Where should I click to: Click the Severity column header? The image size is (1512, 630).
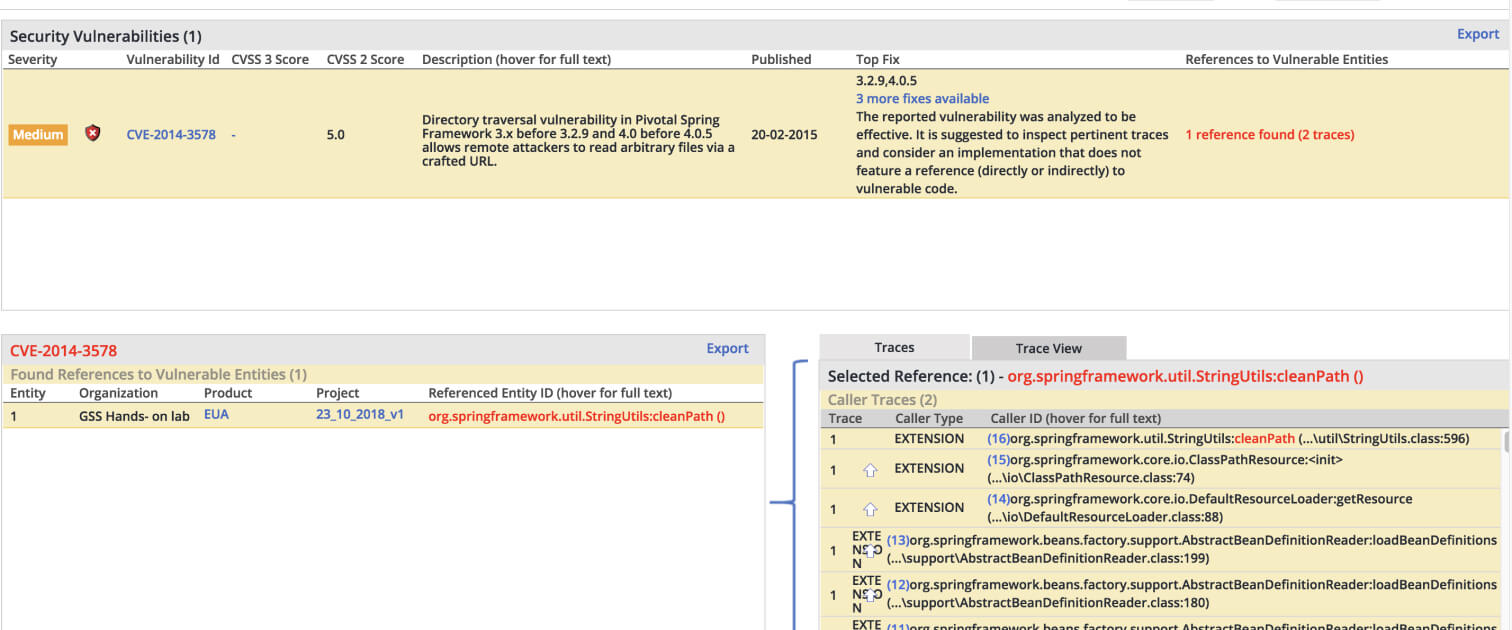33,59
